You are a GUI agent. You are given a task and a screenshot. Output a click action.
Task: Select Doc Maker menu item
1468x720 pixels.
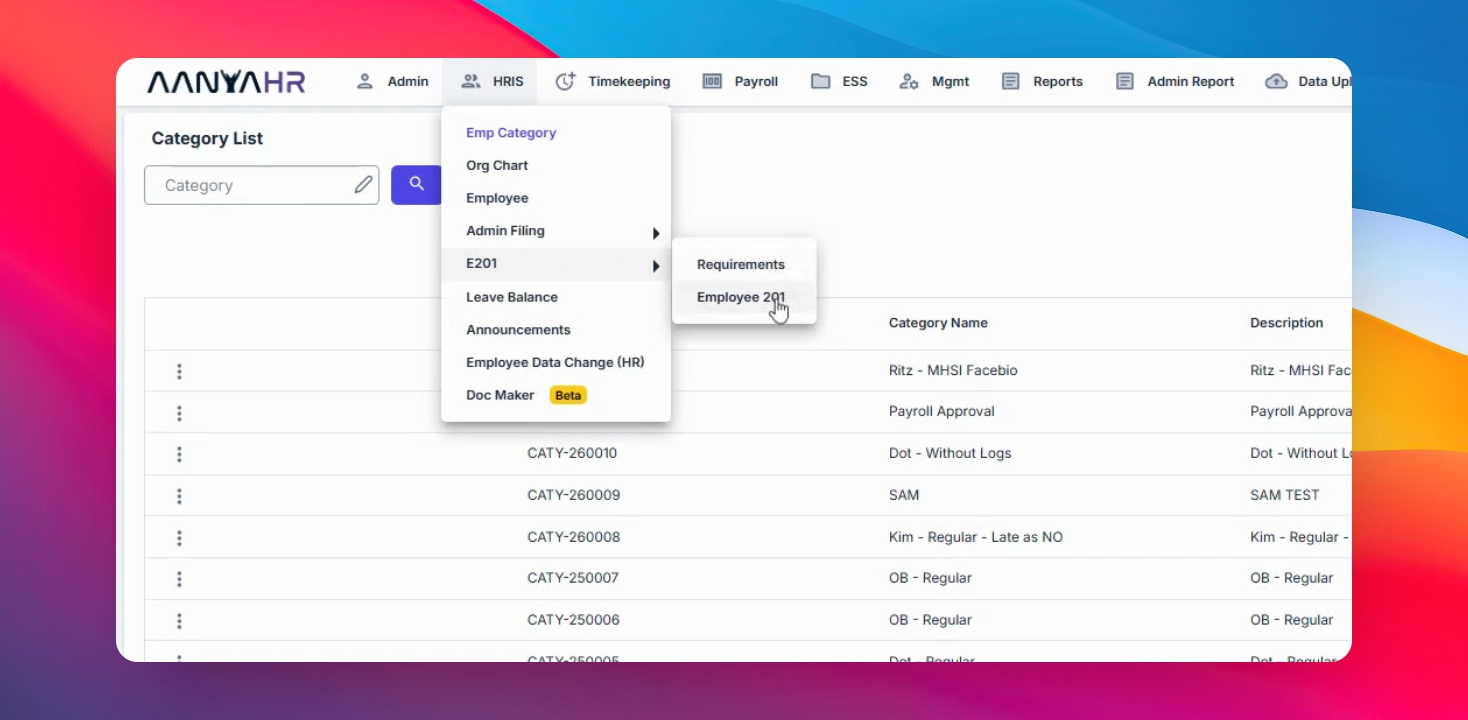tap(556, 395)
